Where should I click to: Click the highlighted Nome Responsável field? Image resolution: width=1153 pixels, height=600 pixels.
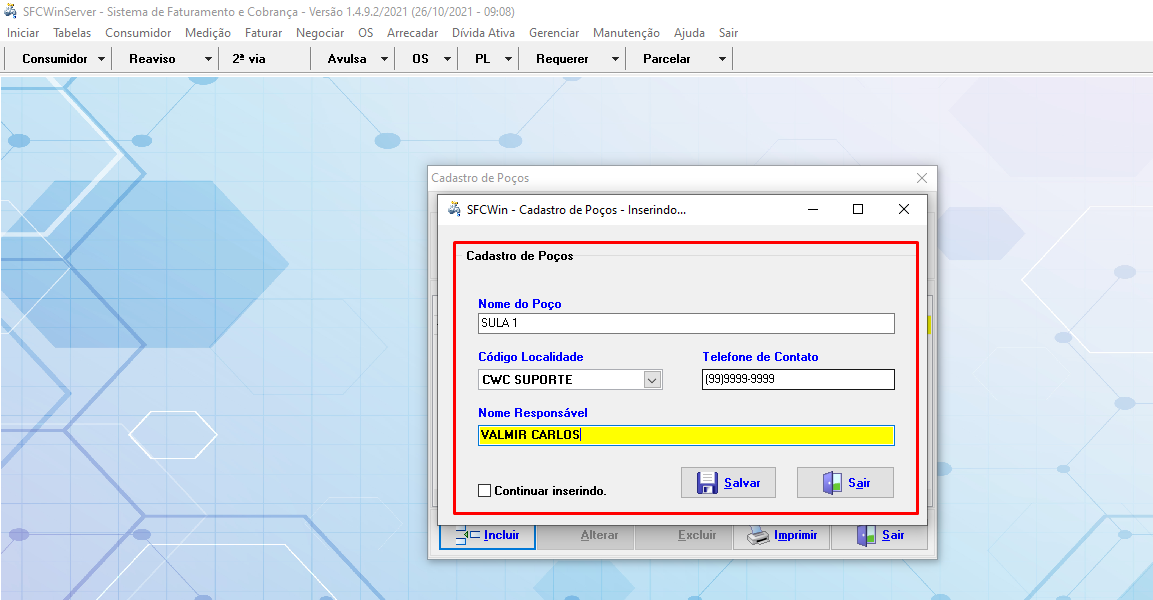click(x=686, y=435)
